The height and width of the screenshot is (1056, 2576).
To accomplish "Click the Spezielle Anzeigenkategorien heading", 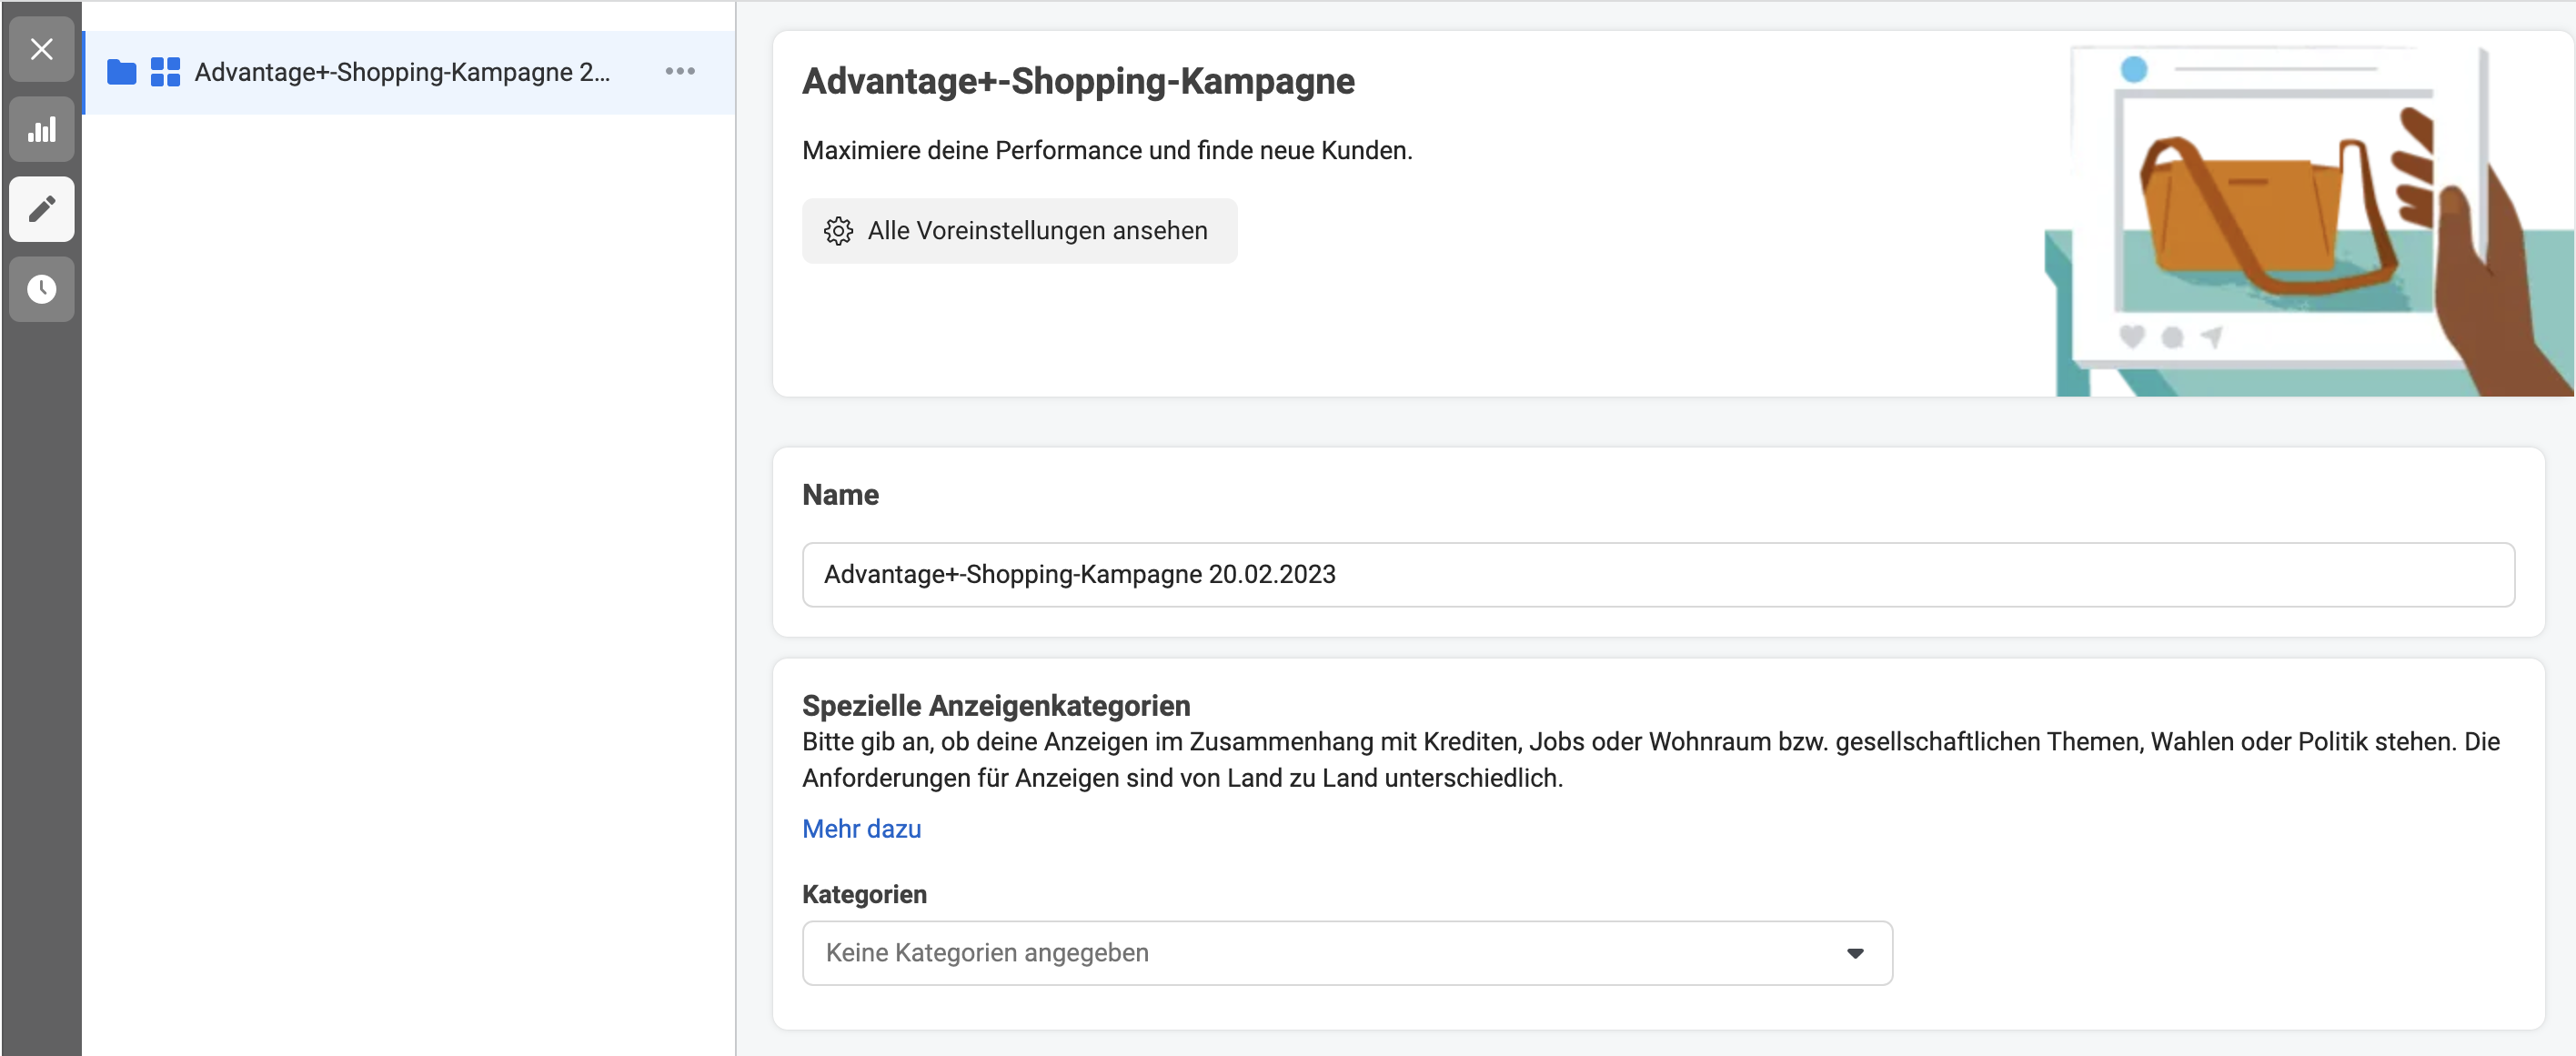I will (x=996, y=706).
